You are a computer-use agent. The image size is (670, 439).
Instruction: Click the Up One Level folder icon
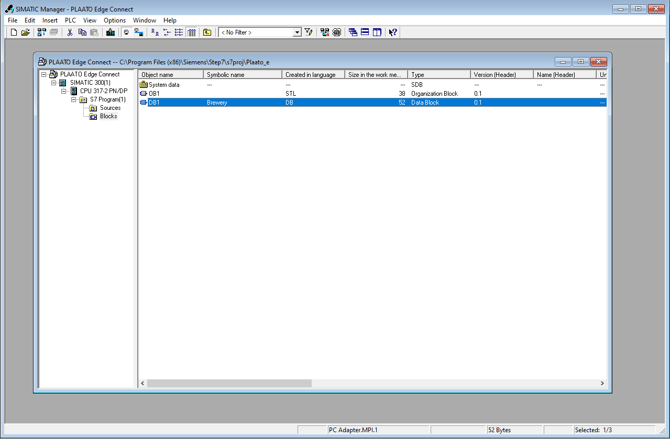coord(207,33)
